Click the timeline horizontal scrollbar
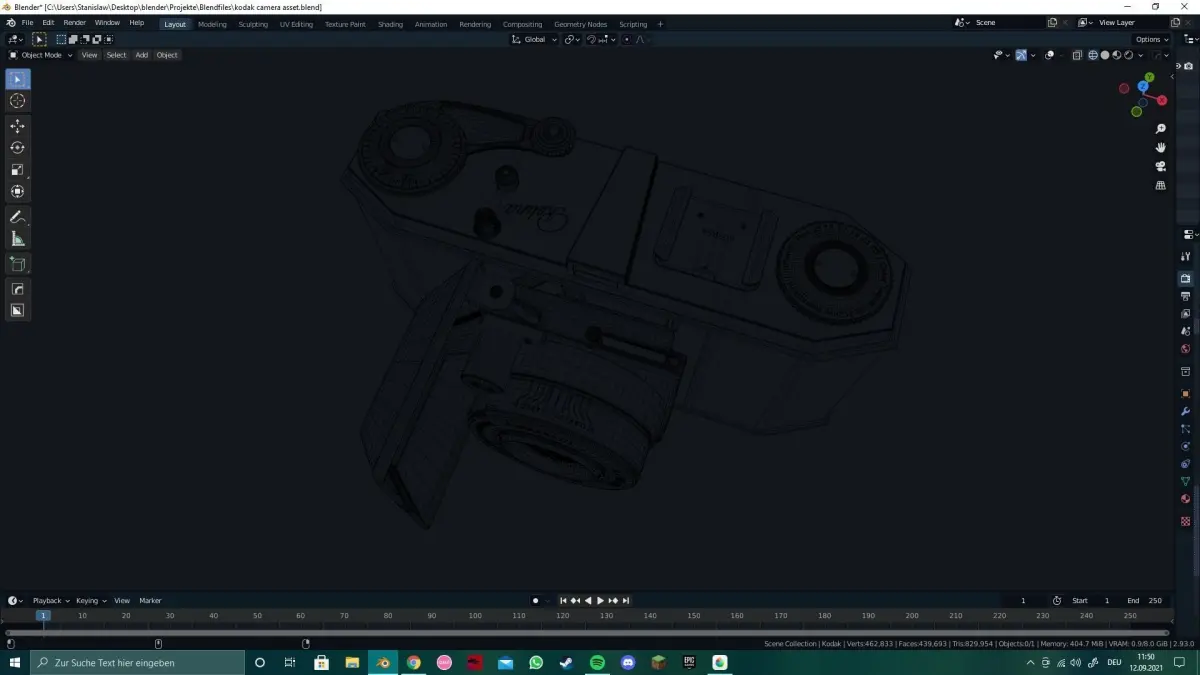 (587, 632)
